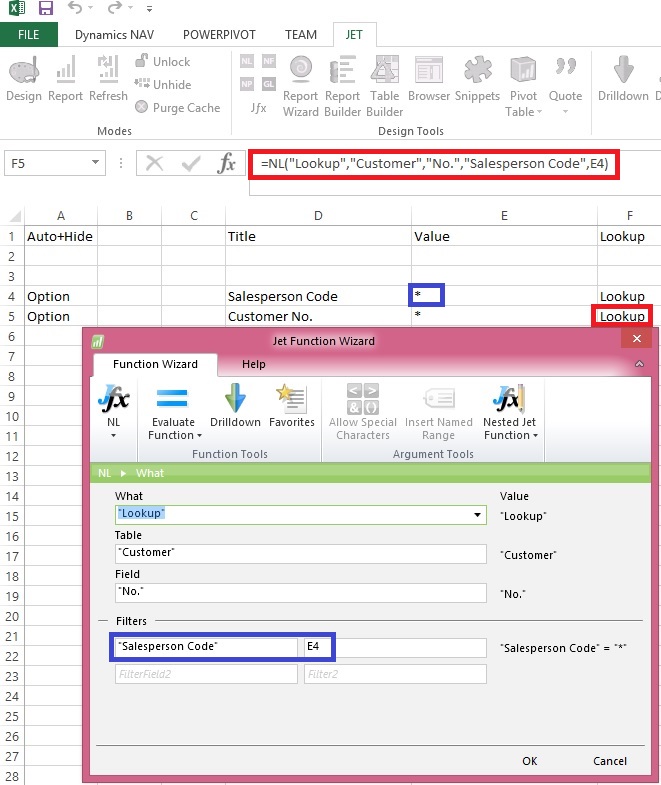Switch to the Help tab in wizard

pyautogui.click(x=254, y=364)
